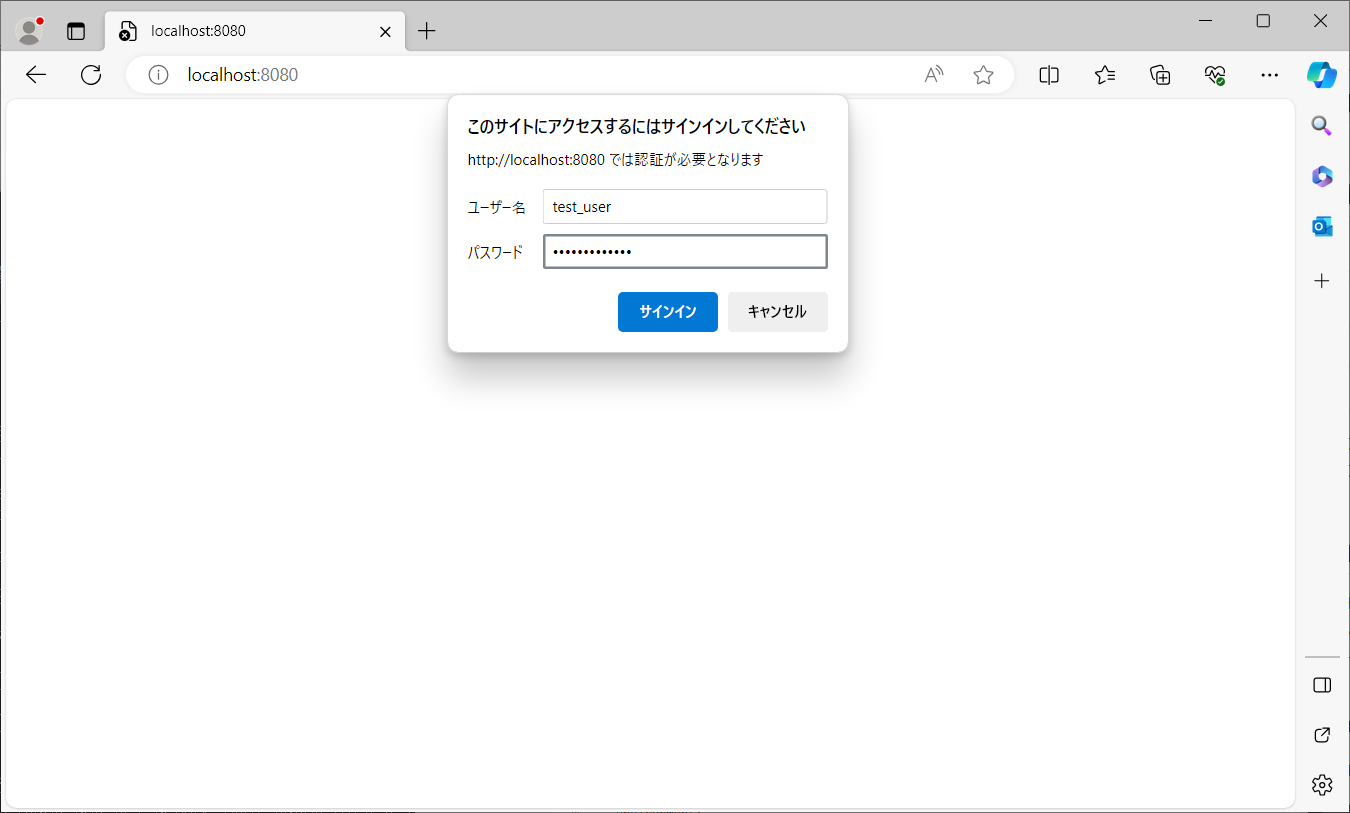Open Tab actions menu
The width and height of the screenshot is (1350, 813).
click(x=76, y=31)
